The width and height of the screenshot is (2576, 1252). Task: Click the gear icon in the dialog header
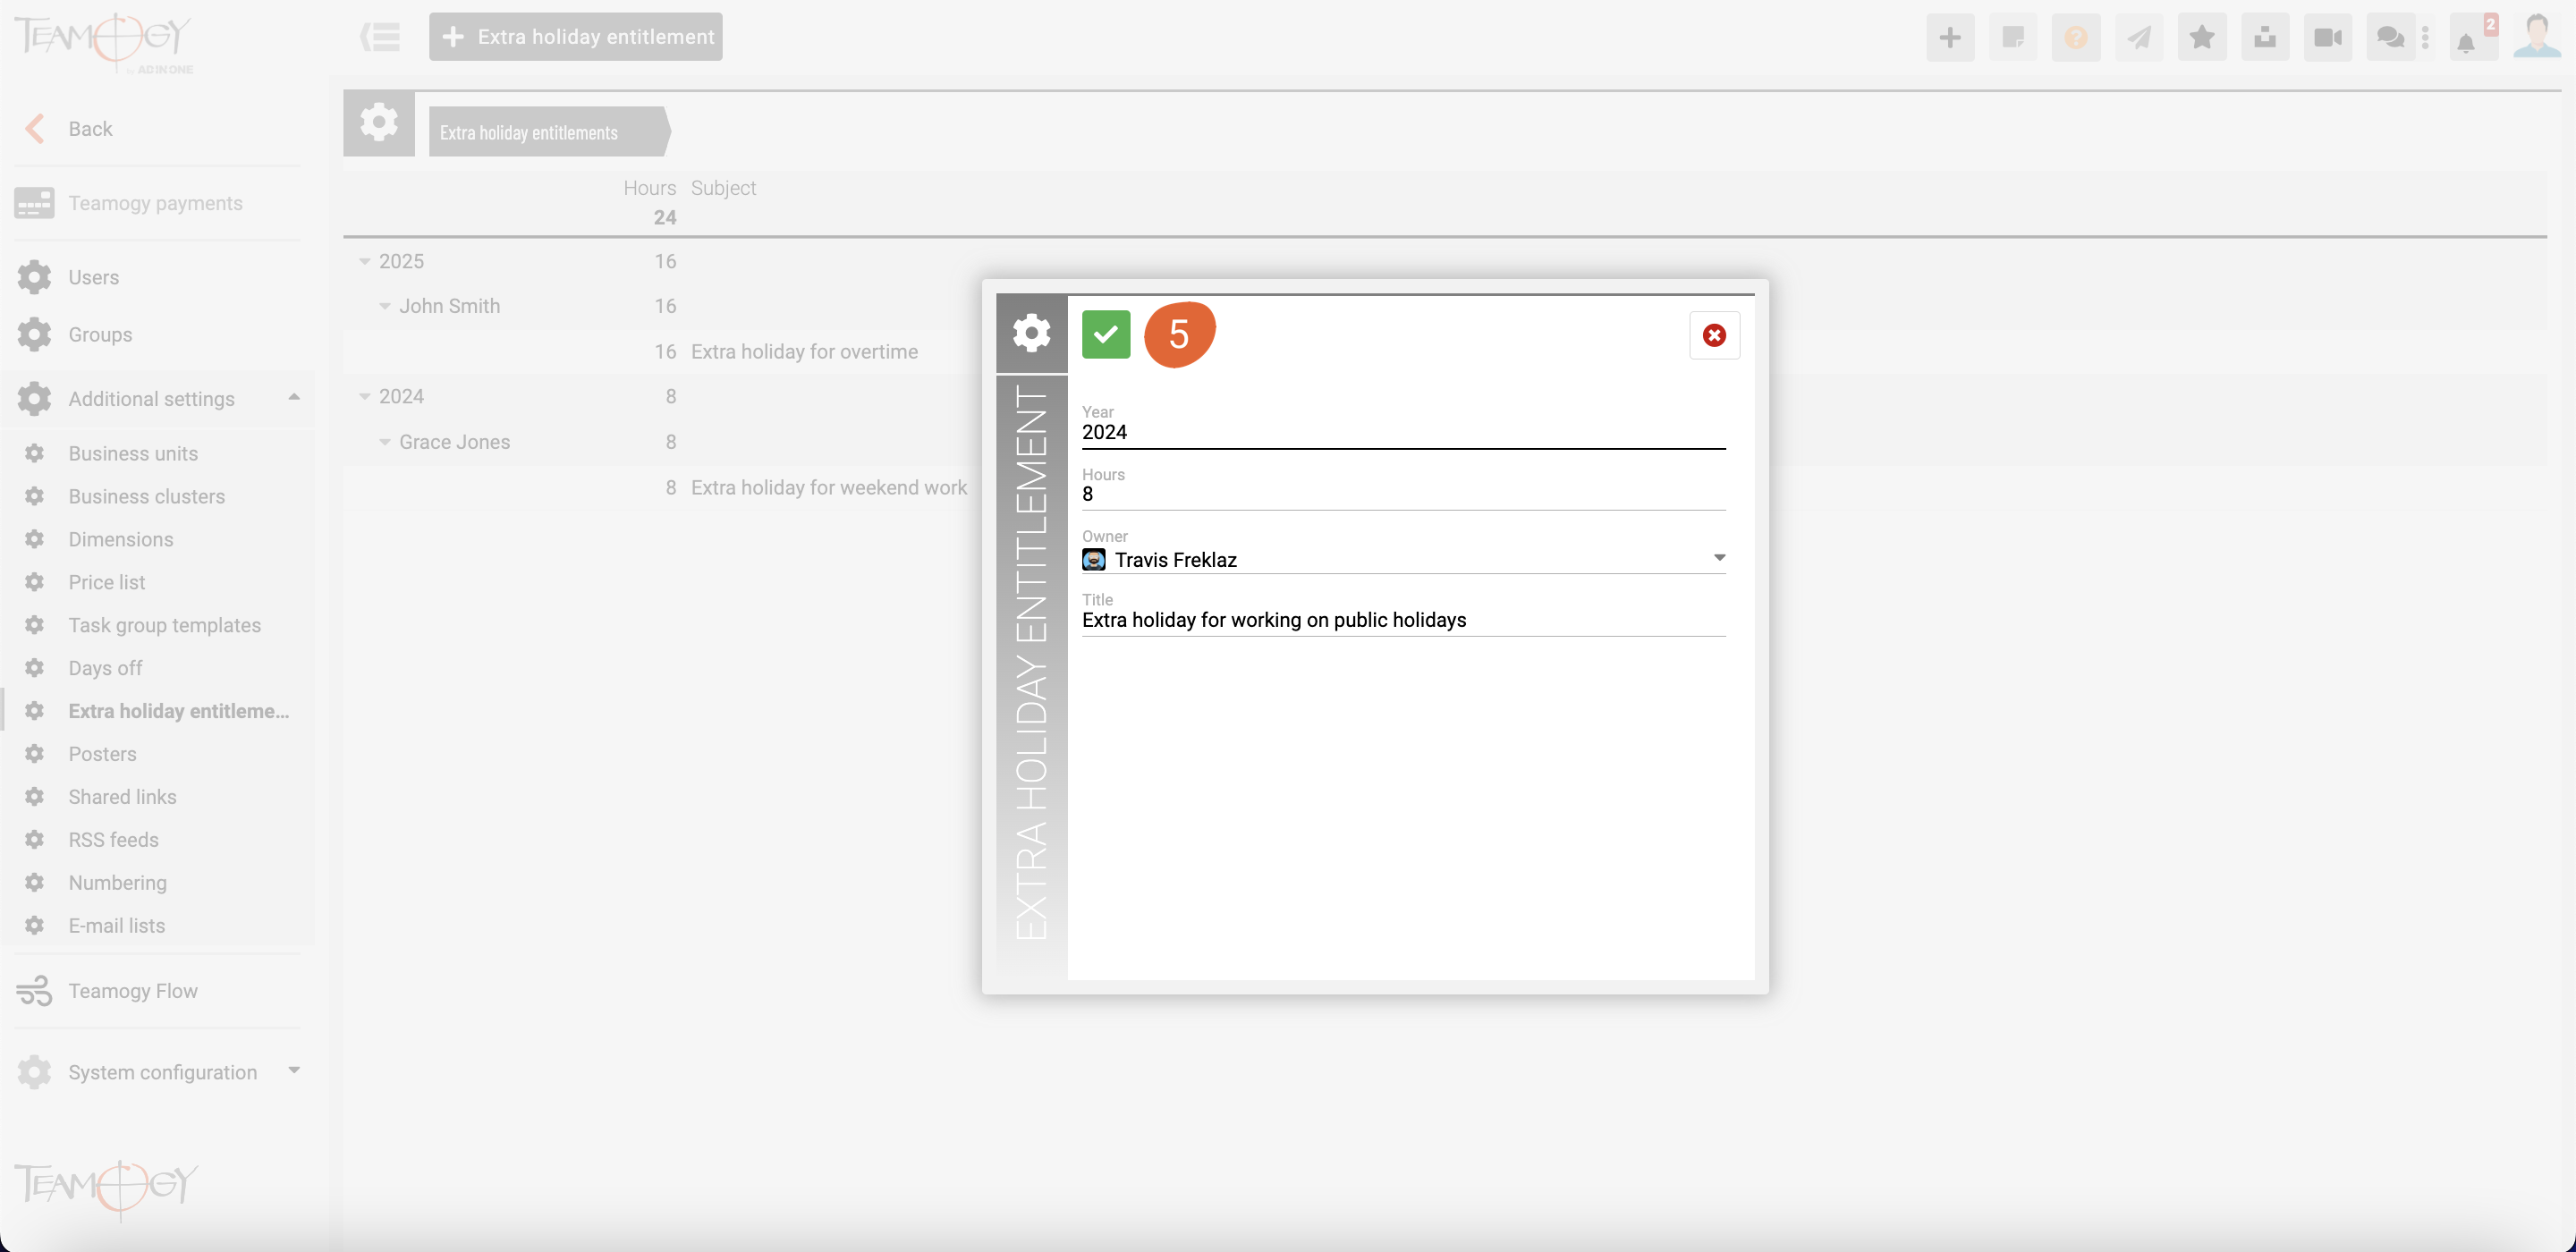click(x=1031, y=333)
